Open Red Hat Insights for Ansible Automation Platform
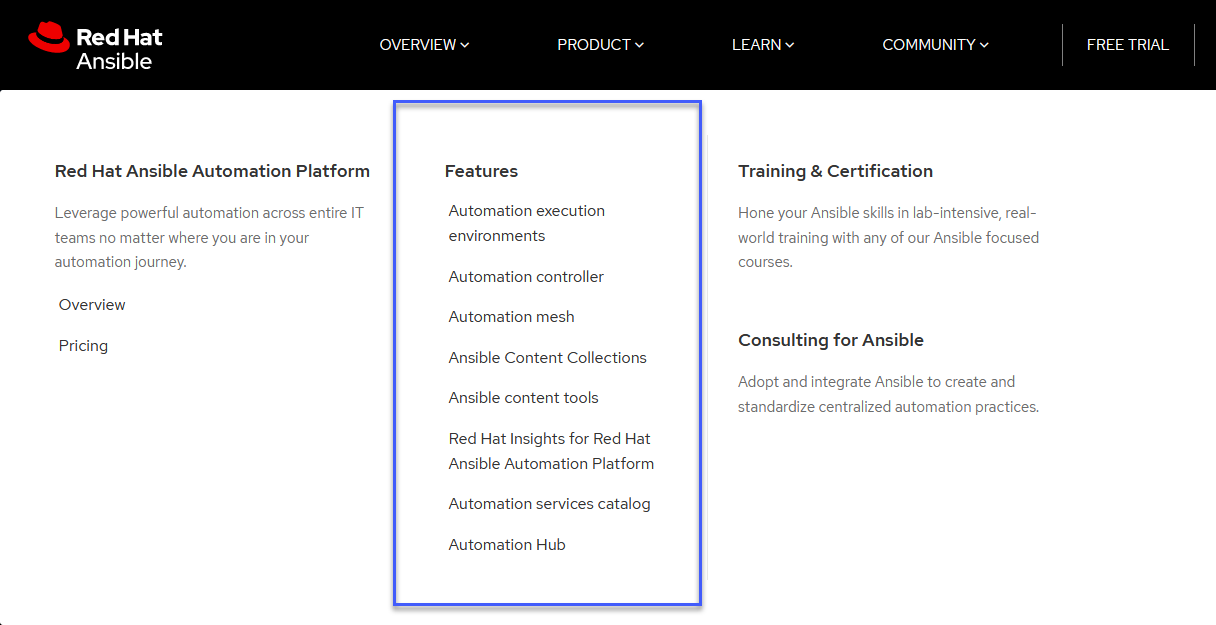This screenshot has height=625, width=1216. pyautogui.click(x=551, y=450)
